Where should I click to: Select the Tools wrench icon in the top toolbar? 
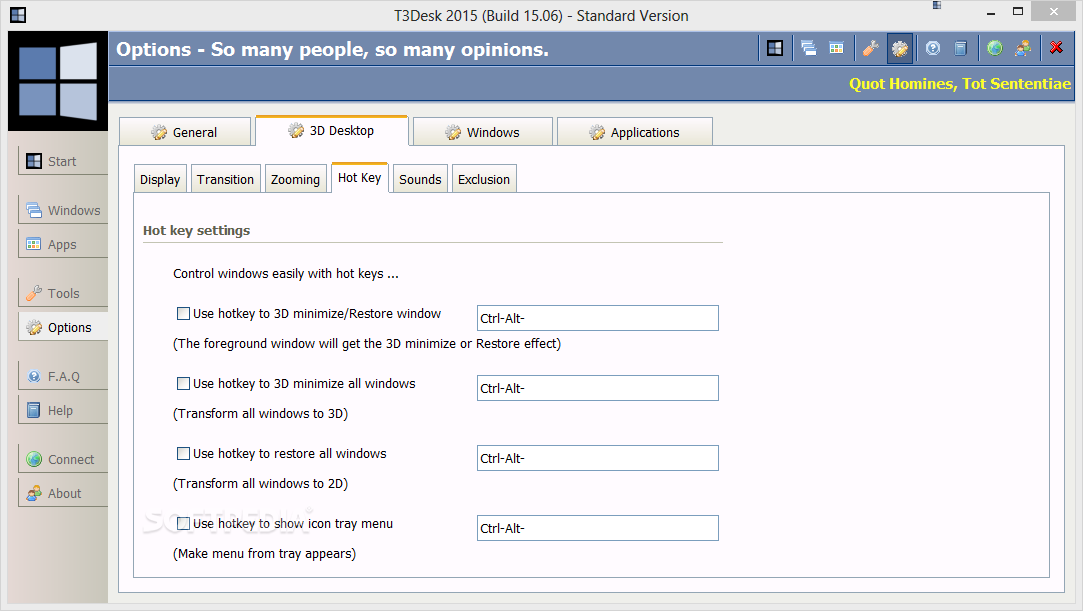[x=870, y=48]
